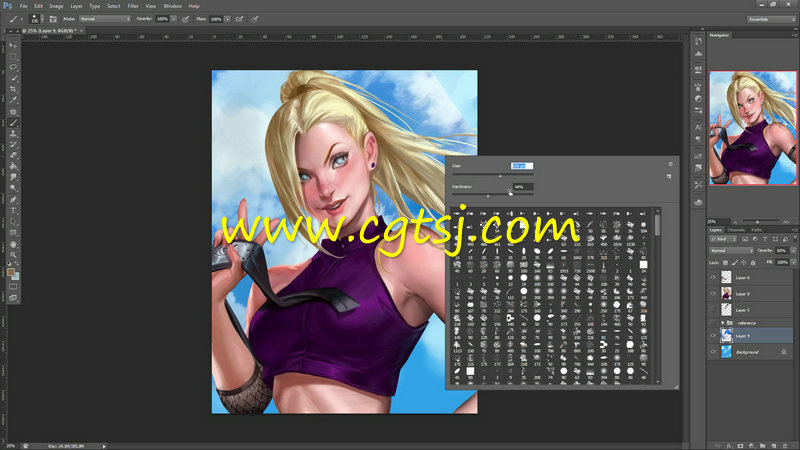
Task: Select the Pen tool
Action: tap(13, 199)
